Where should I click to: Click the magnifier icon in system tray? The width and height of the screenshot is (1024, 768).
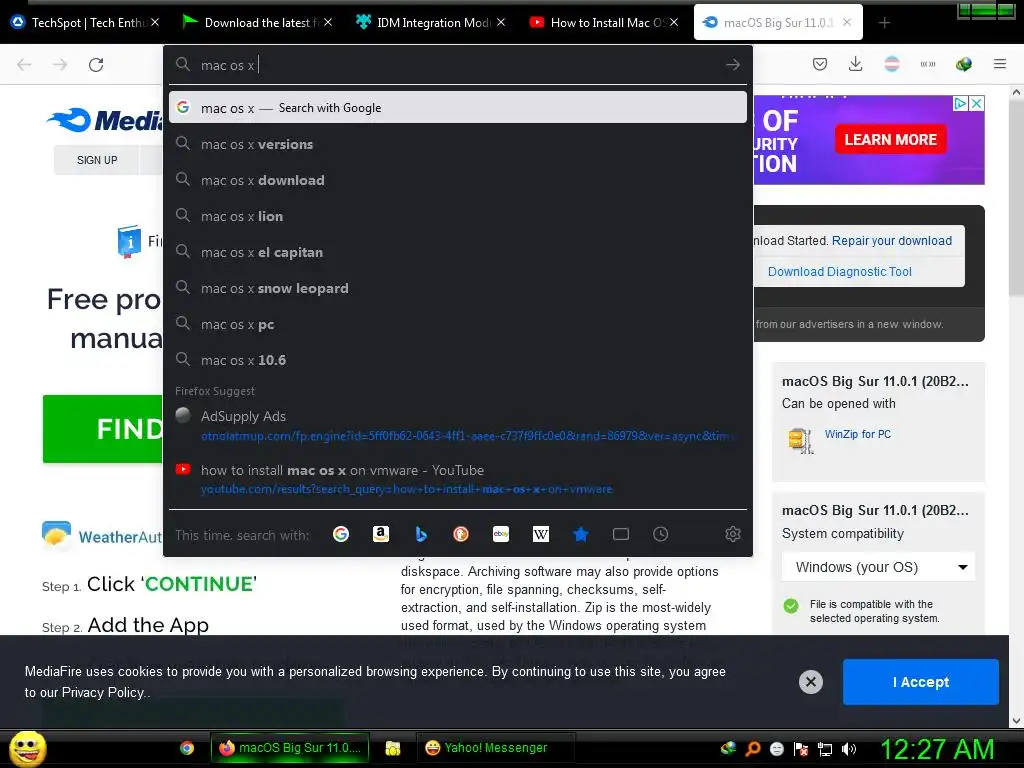click(x=753, y=749)
